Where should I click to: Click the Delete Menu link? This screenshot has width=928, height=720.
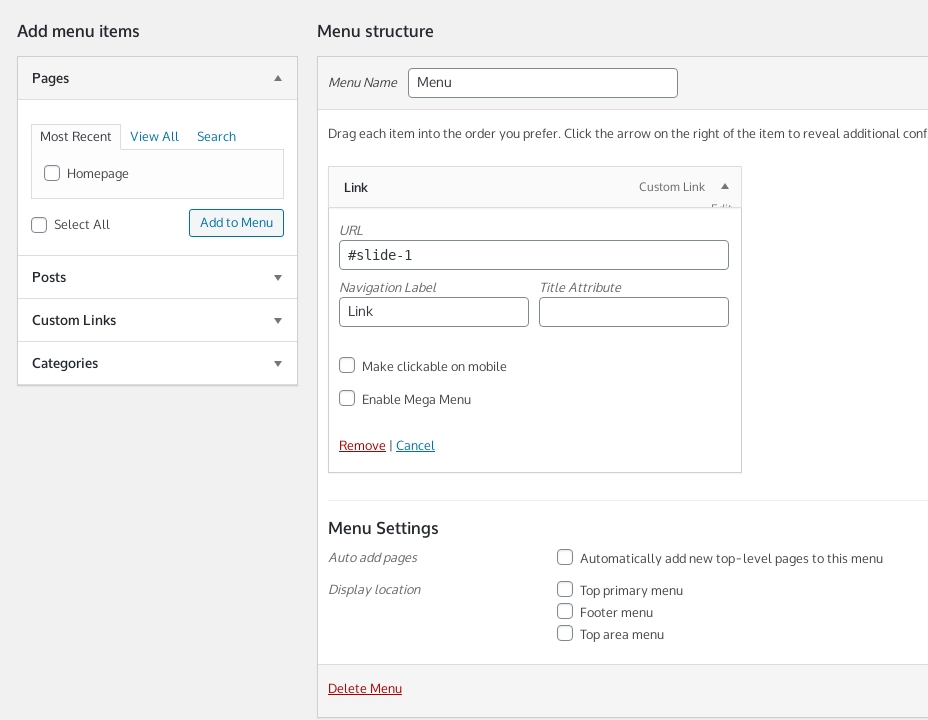pos(365,689)
